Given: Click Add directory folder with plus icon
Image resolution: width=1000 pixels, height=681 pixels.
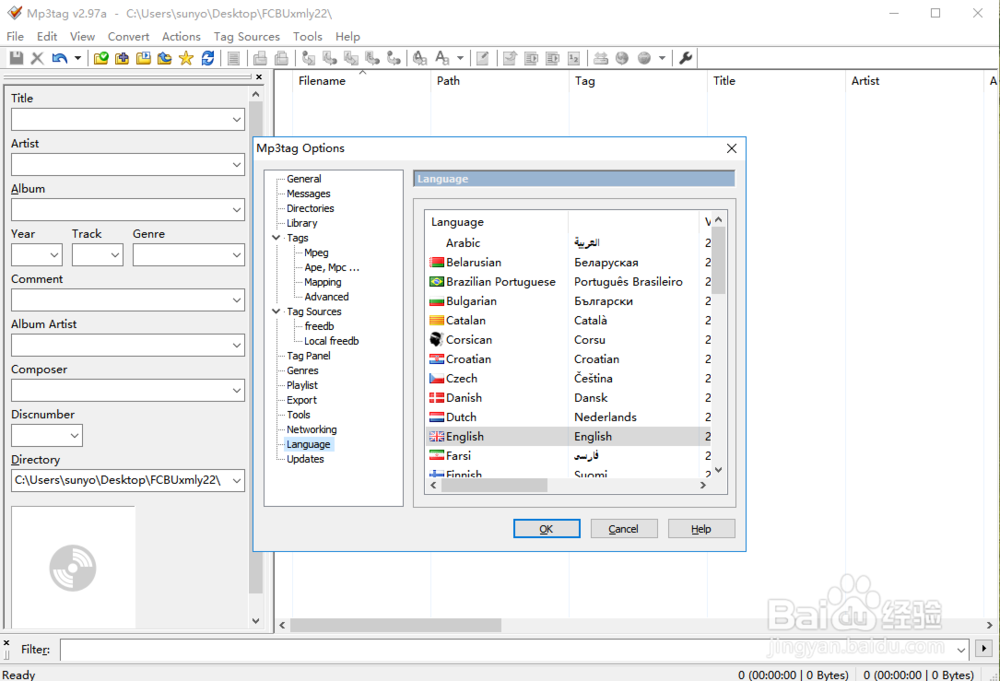Looking at the screenshot, I should 122,58.
